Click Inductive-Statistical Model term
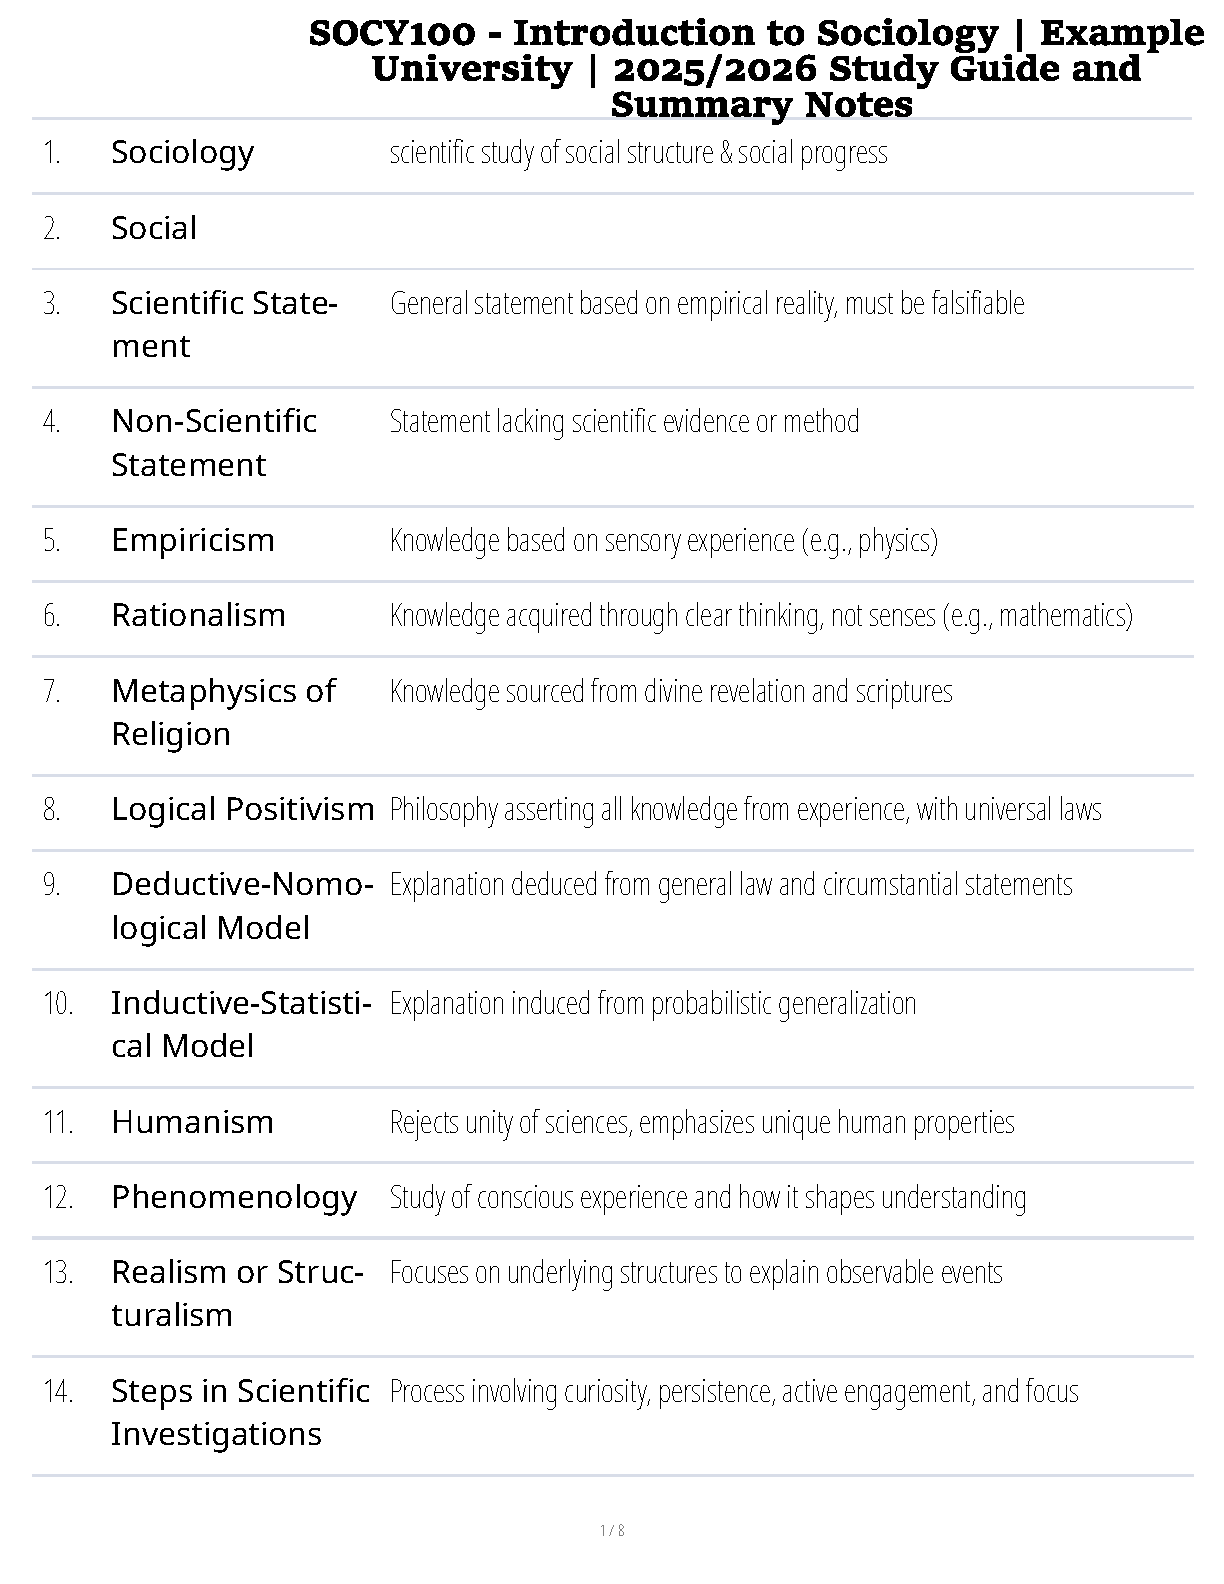Viewport: 1224px width, 1584px height. [x=241, y=1024]
